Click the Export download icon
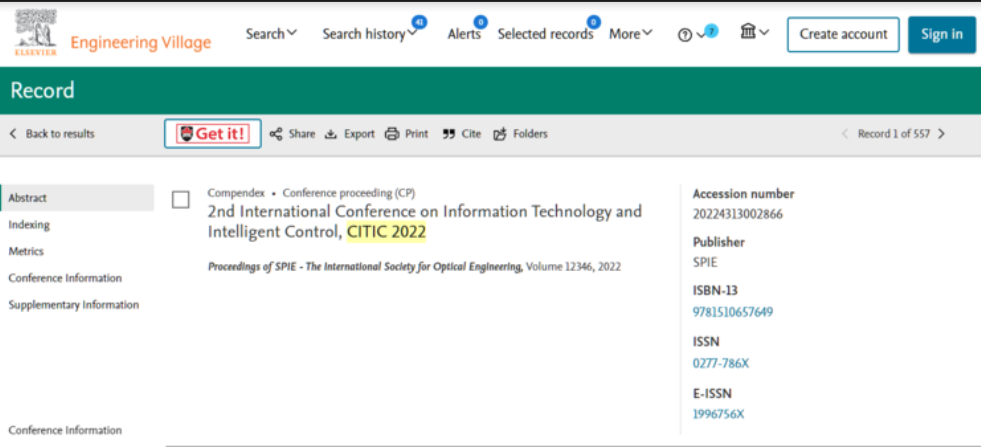981x447 pixels. click(x=331, y=134)
